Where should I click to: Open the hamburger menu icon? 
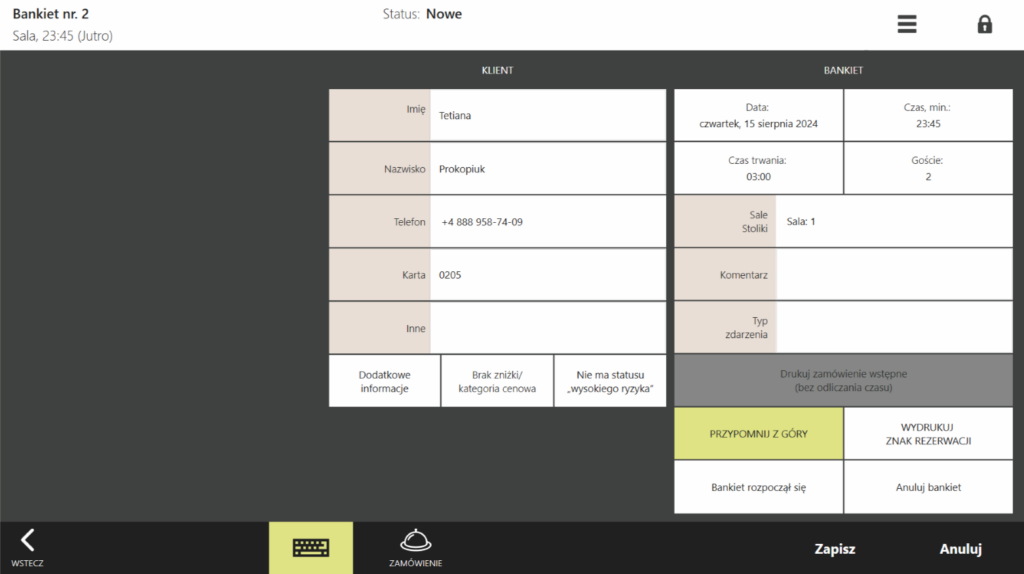[906, 25]
